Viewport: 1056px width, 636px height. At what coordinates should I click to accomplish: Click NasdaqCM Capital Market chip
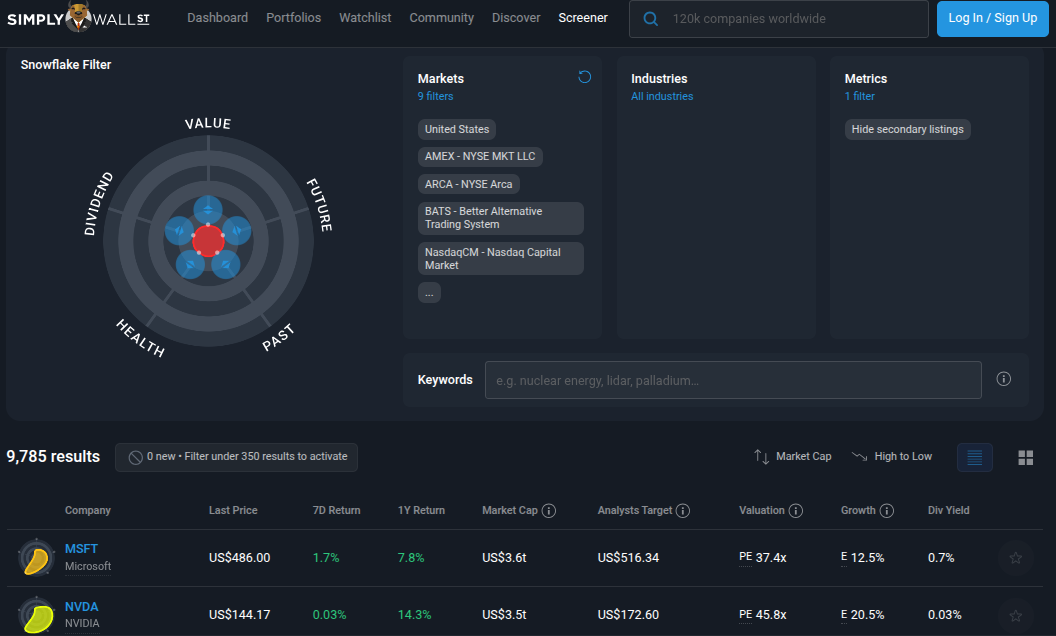[500, 259]
